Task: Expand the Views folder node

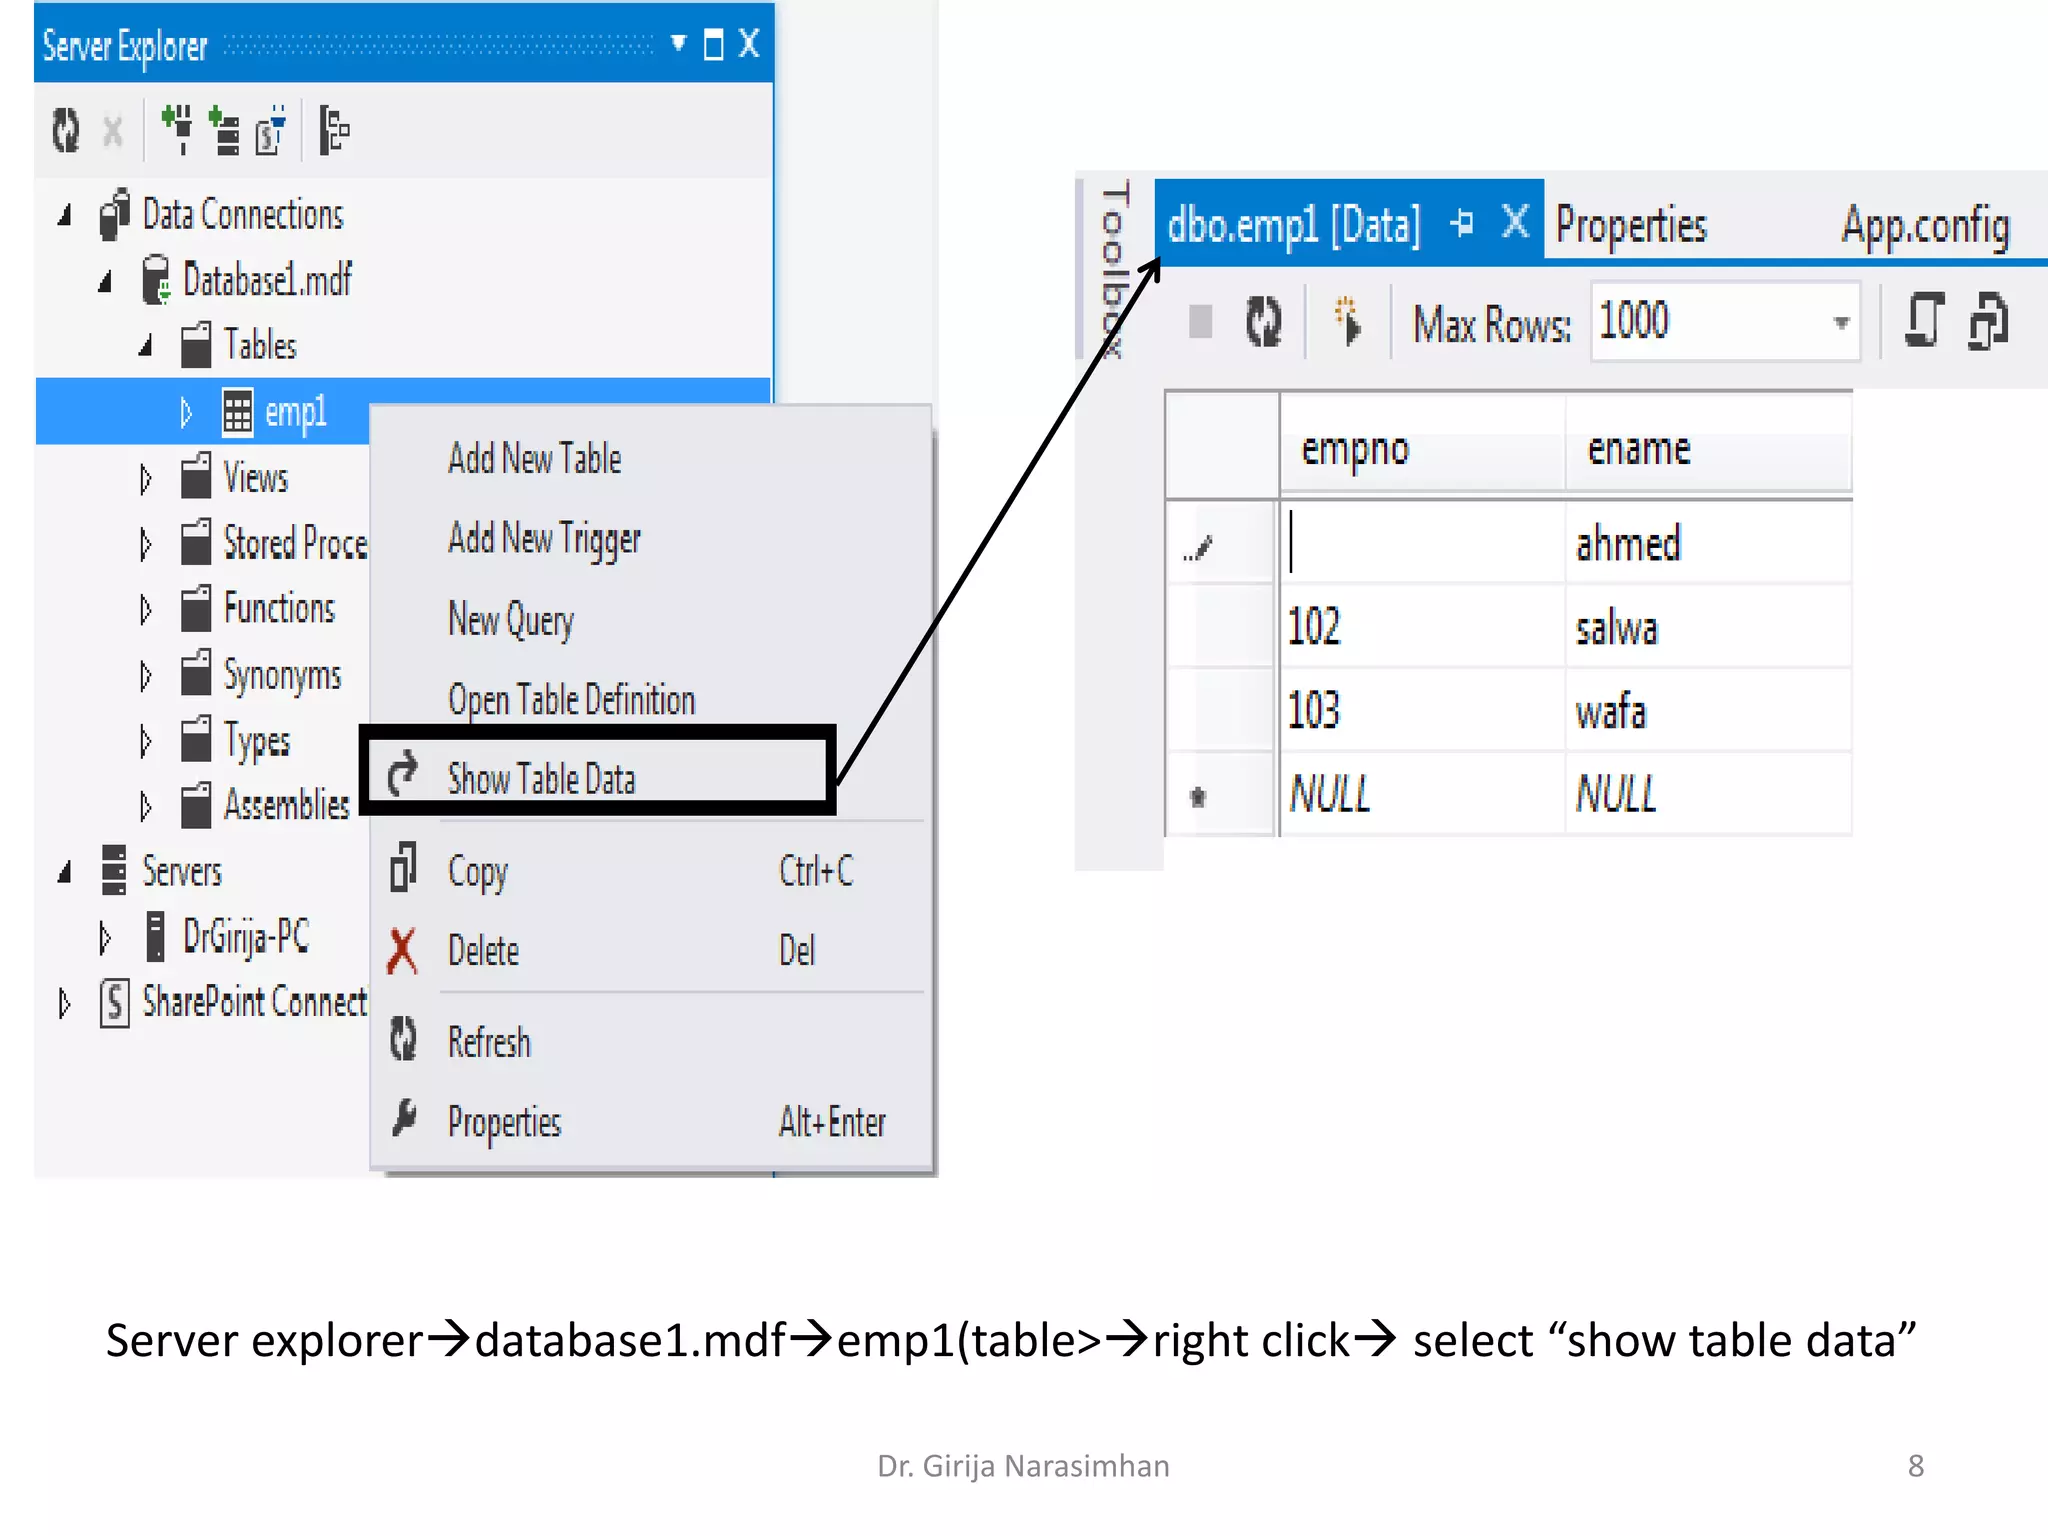Action: click(146, 478)
